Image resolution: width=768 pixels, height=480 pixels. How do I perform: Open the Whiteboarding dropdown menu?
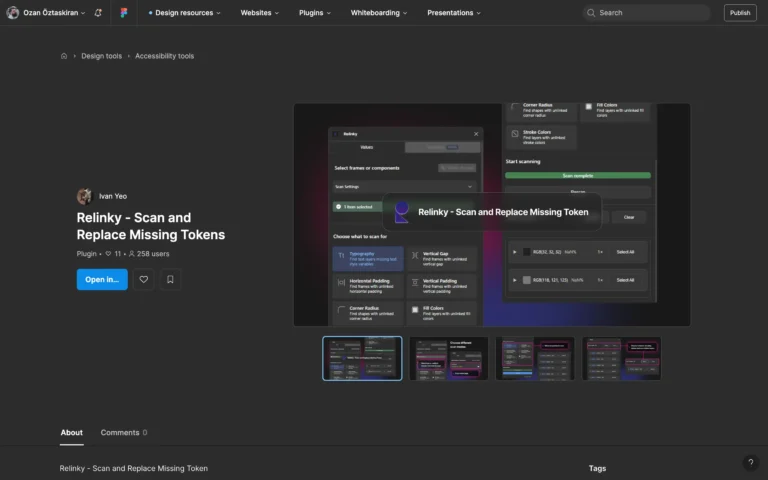point(379,13)
